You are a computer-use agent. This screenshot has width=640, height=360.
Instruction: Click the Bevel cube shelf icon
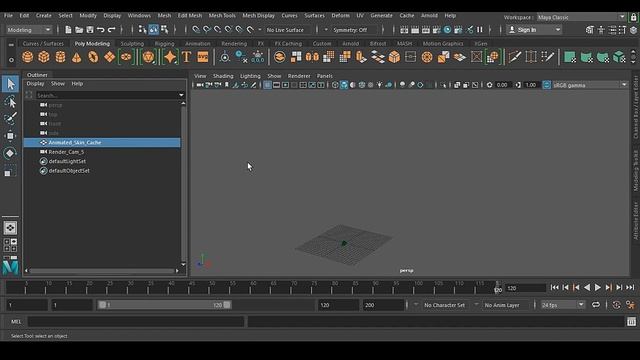pyautogui.click(x=394, y=57)
